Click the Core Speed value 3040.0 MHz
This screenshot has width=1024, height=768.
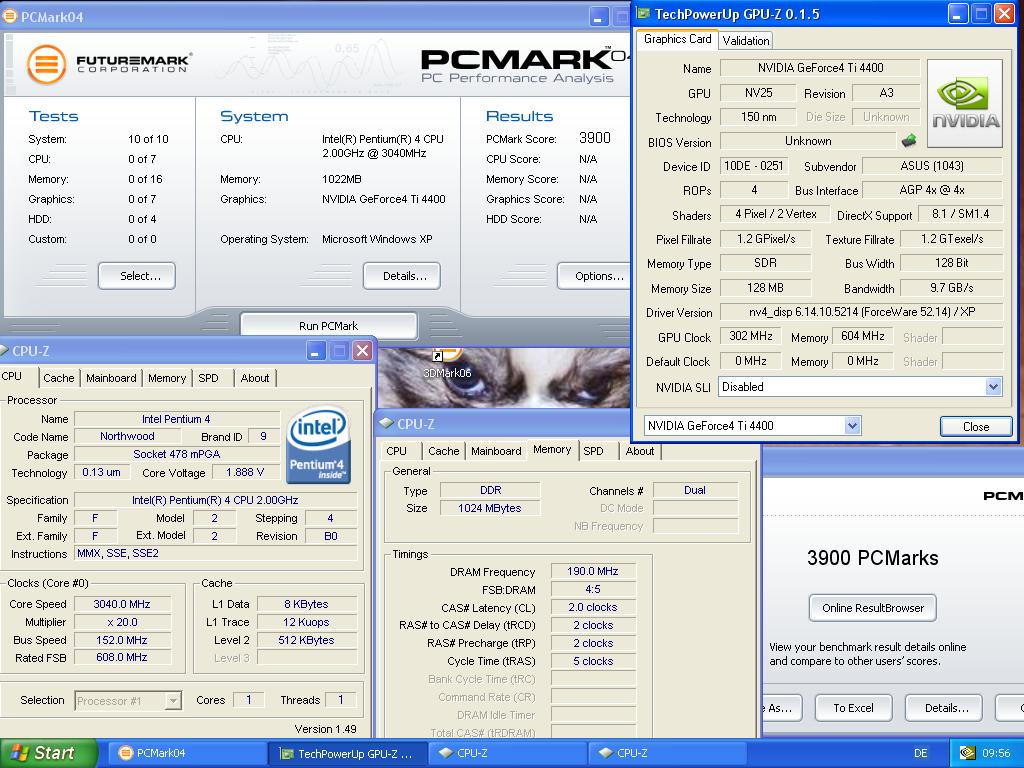click(x=122, y=604)
